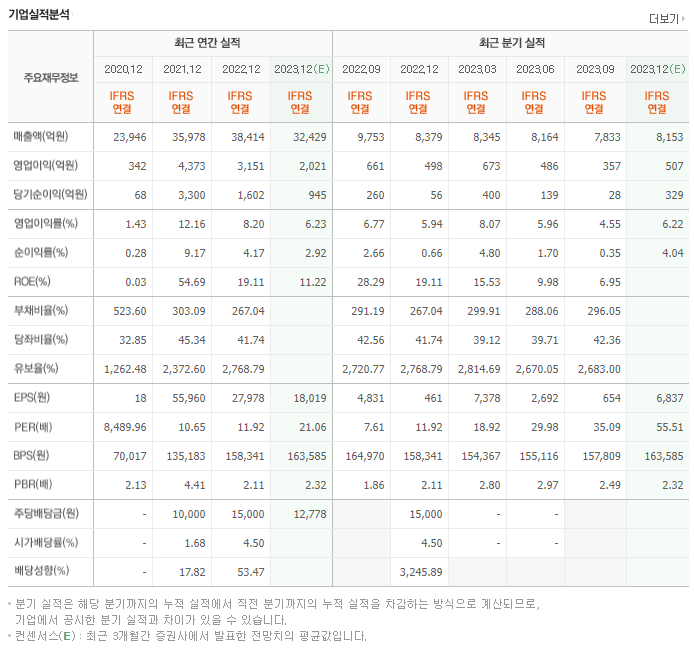Click the PBR value 2.97
The height and width of the screenshot is (648, 694).
click(548, 486)
